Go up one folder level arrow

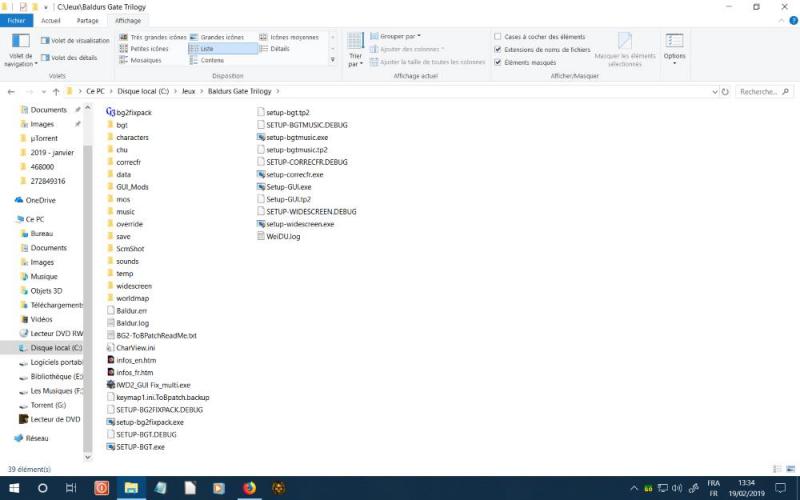click(56, 92)
